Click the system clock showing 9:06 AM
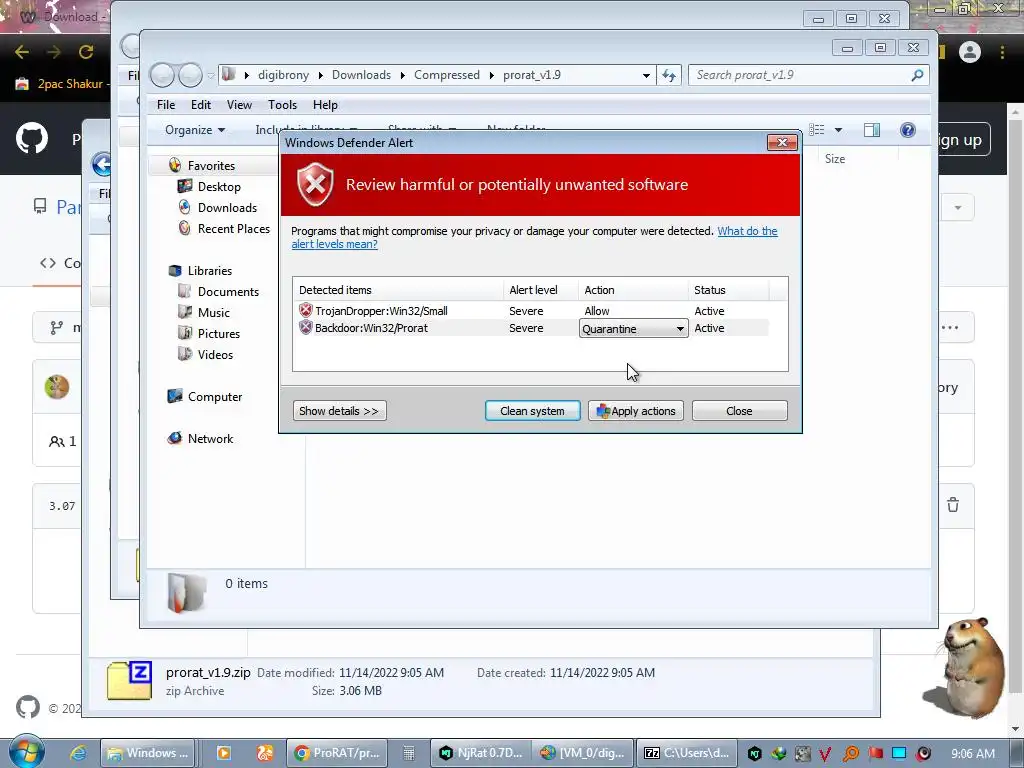This screenshot has width=1024, height=768. pos(973,754)
